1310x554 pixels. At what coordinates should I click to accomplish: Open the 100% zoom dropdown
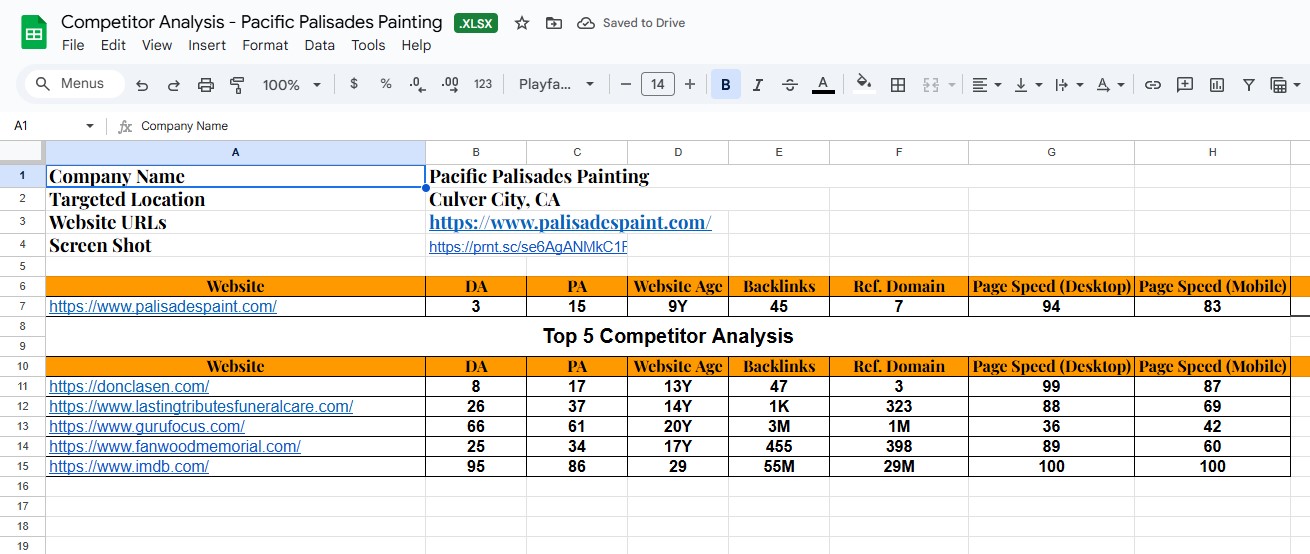pos(292,85)
